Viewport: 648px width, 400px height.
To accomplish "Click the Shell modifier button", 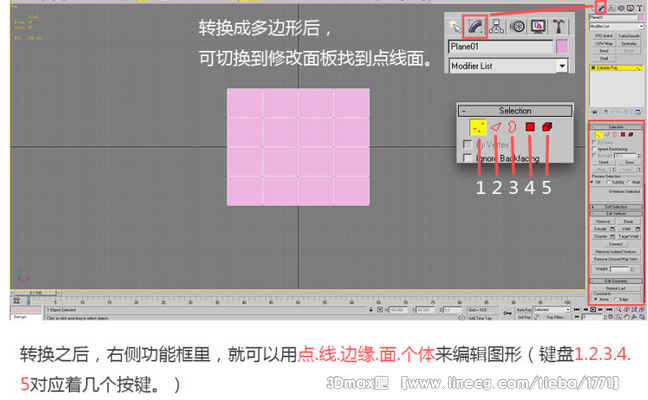I will pyautogui.click(x=604, y=58).
